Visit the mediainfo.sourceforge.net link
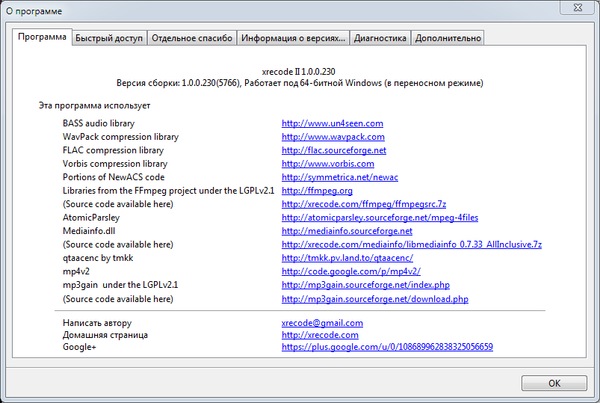Viewport: 600px width, 403px height. [347, 230]
